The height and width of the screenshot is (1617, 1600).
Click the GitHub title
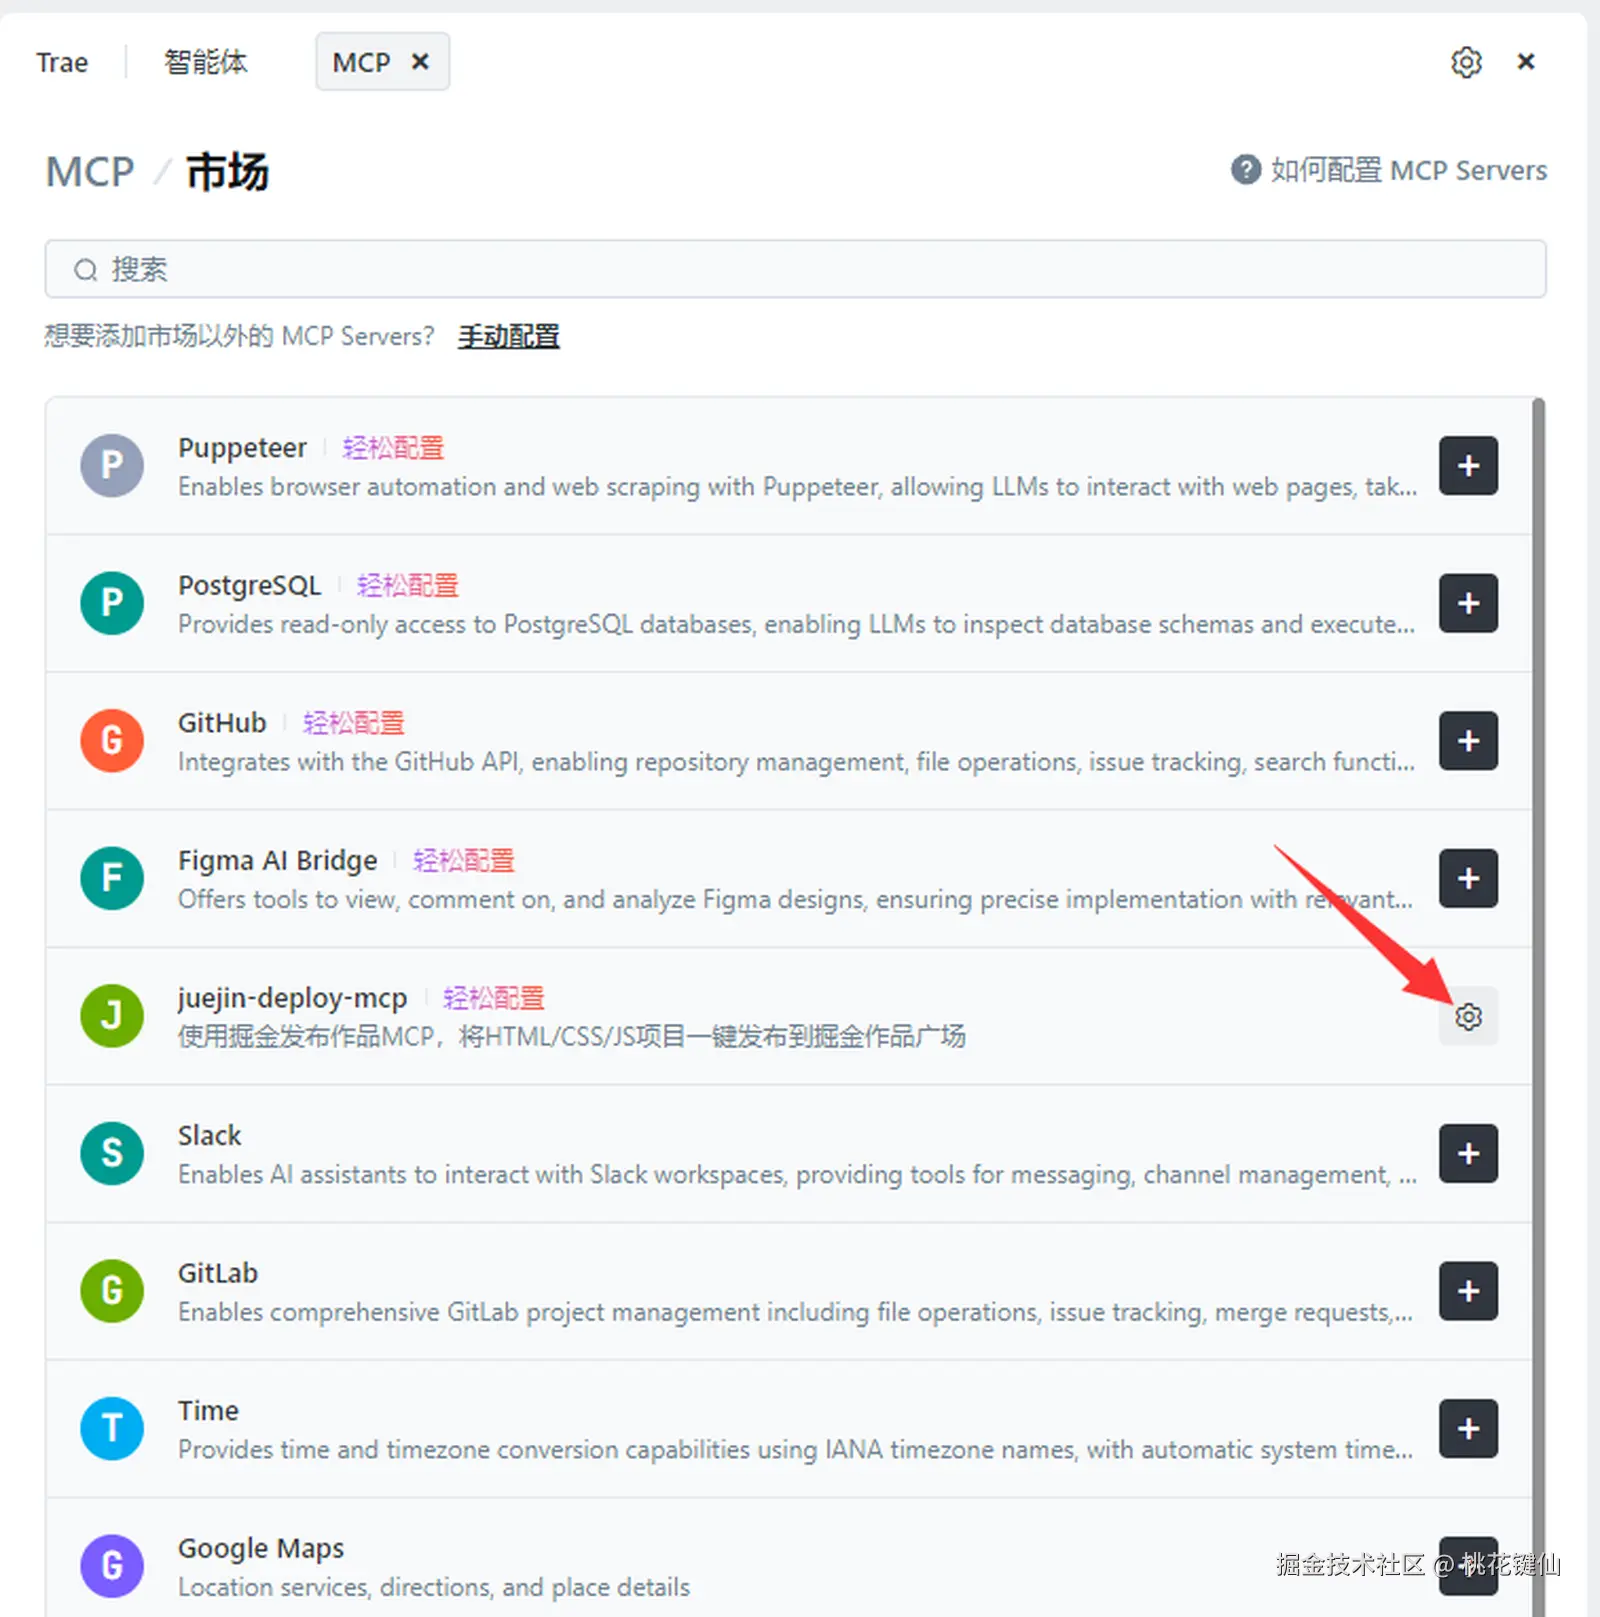click(x=222, y=722)
